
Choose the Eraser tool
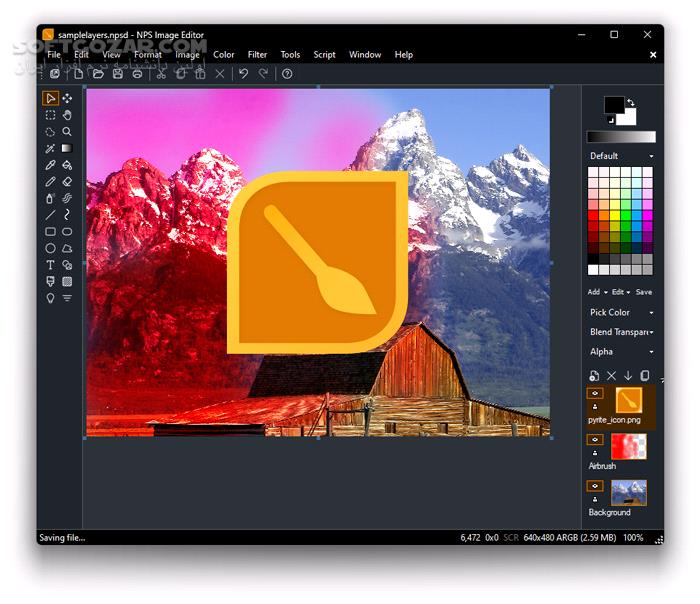coord(67,181)
